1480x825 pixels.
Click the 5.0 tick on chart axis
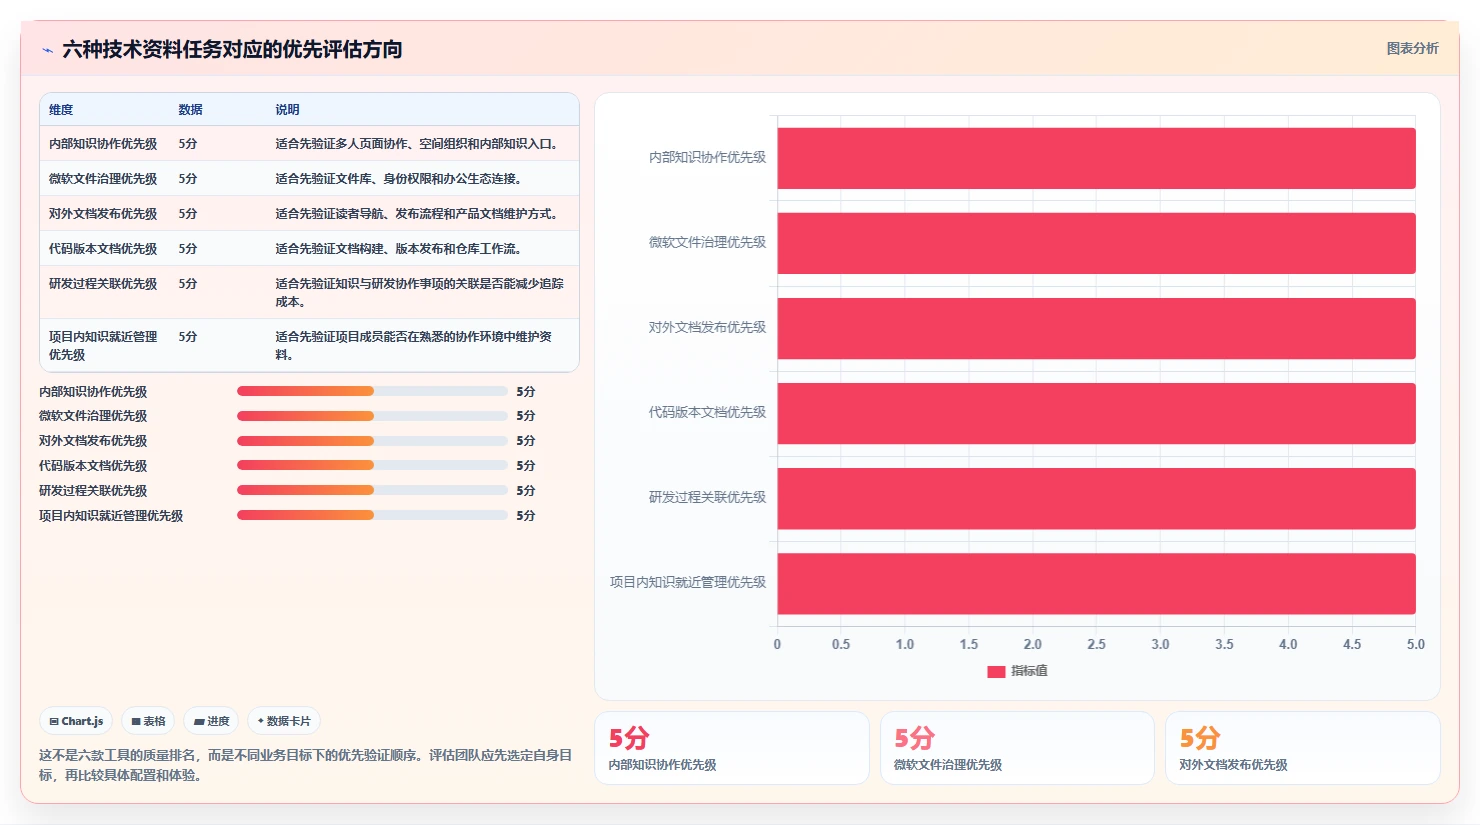pos(1415,644)
